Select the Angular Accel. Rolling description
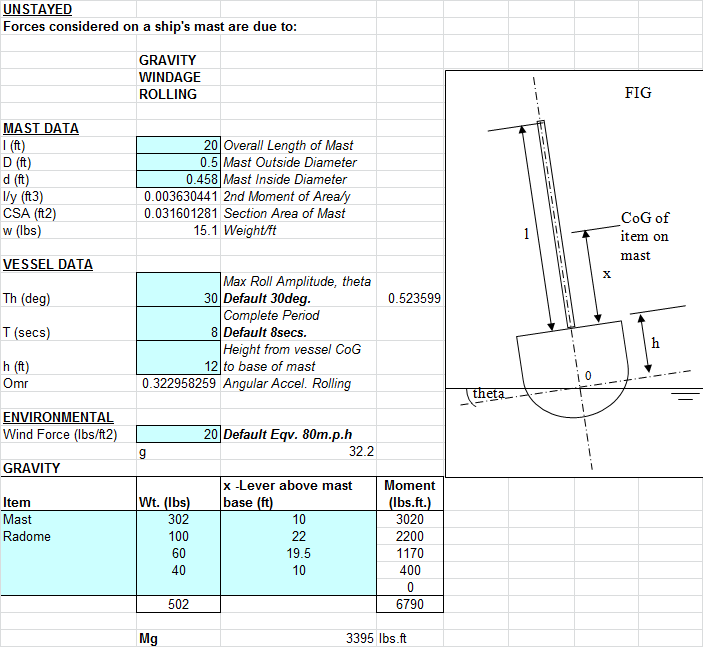The image size is (703, 647). tap(287, 383)
